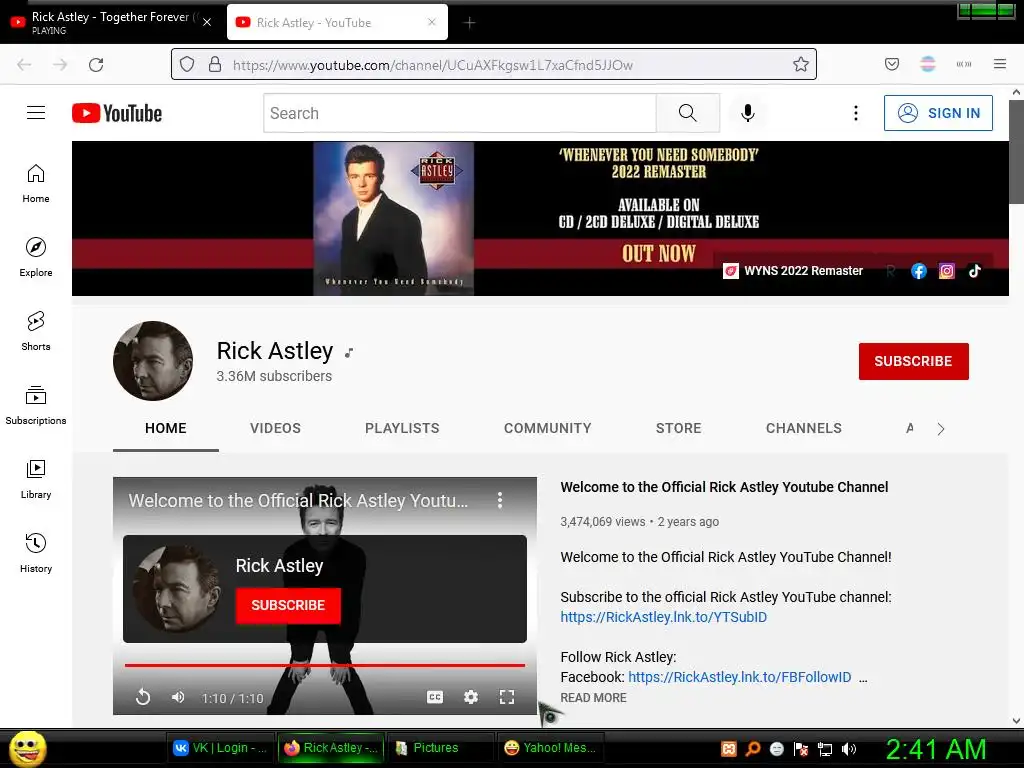Click the SIGN IN button
The height and width of the screenshot is (768, 1024).
(938, 113)
